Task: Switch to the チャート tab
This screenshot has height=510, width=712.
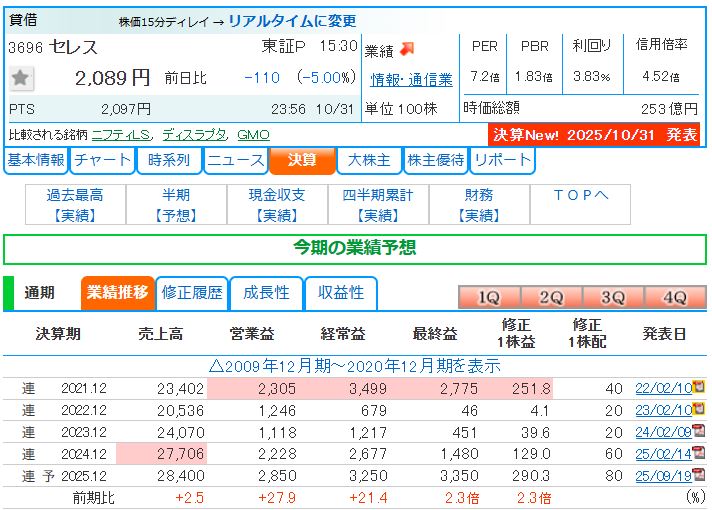Action: pos(102,161)
